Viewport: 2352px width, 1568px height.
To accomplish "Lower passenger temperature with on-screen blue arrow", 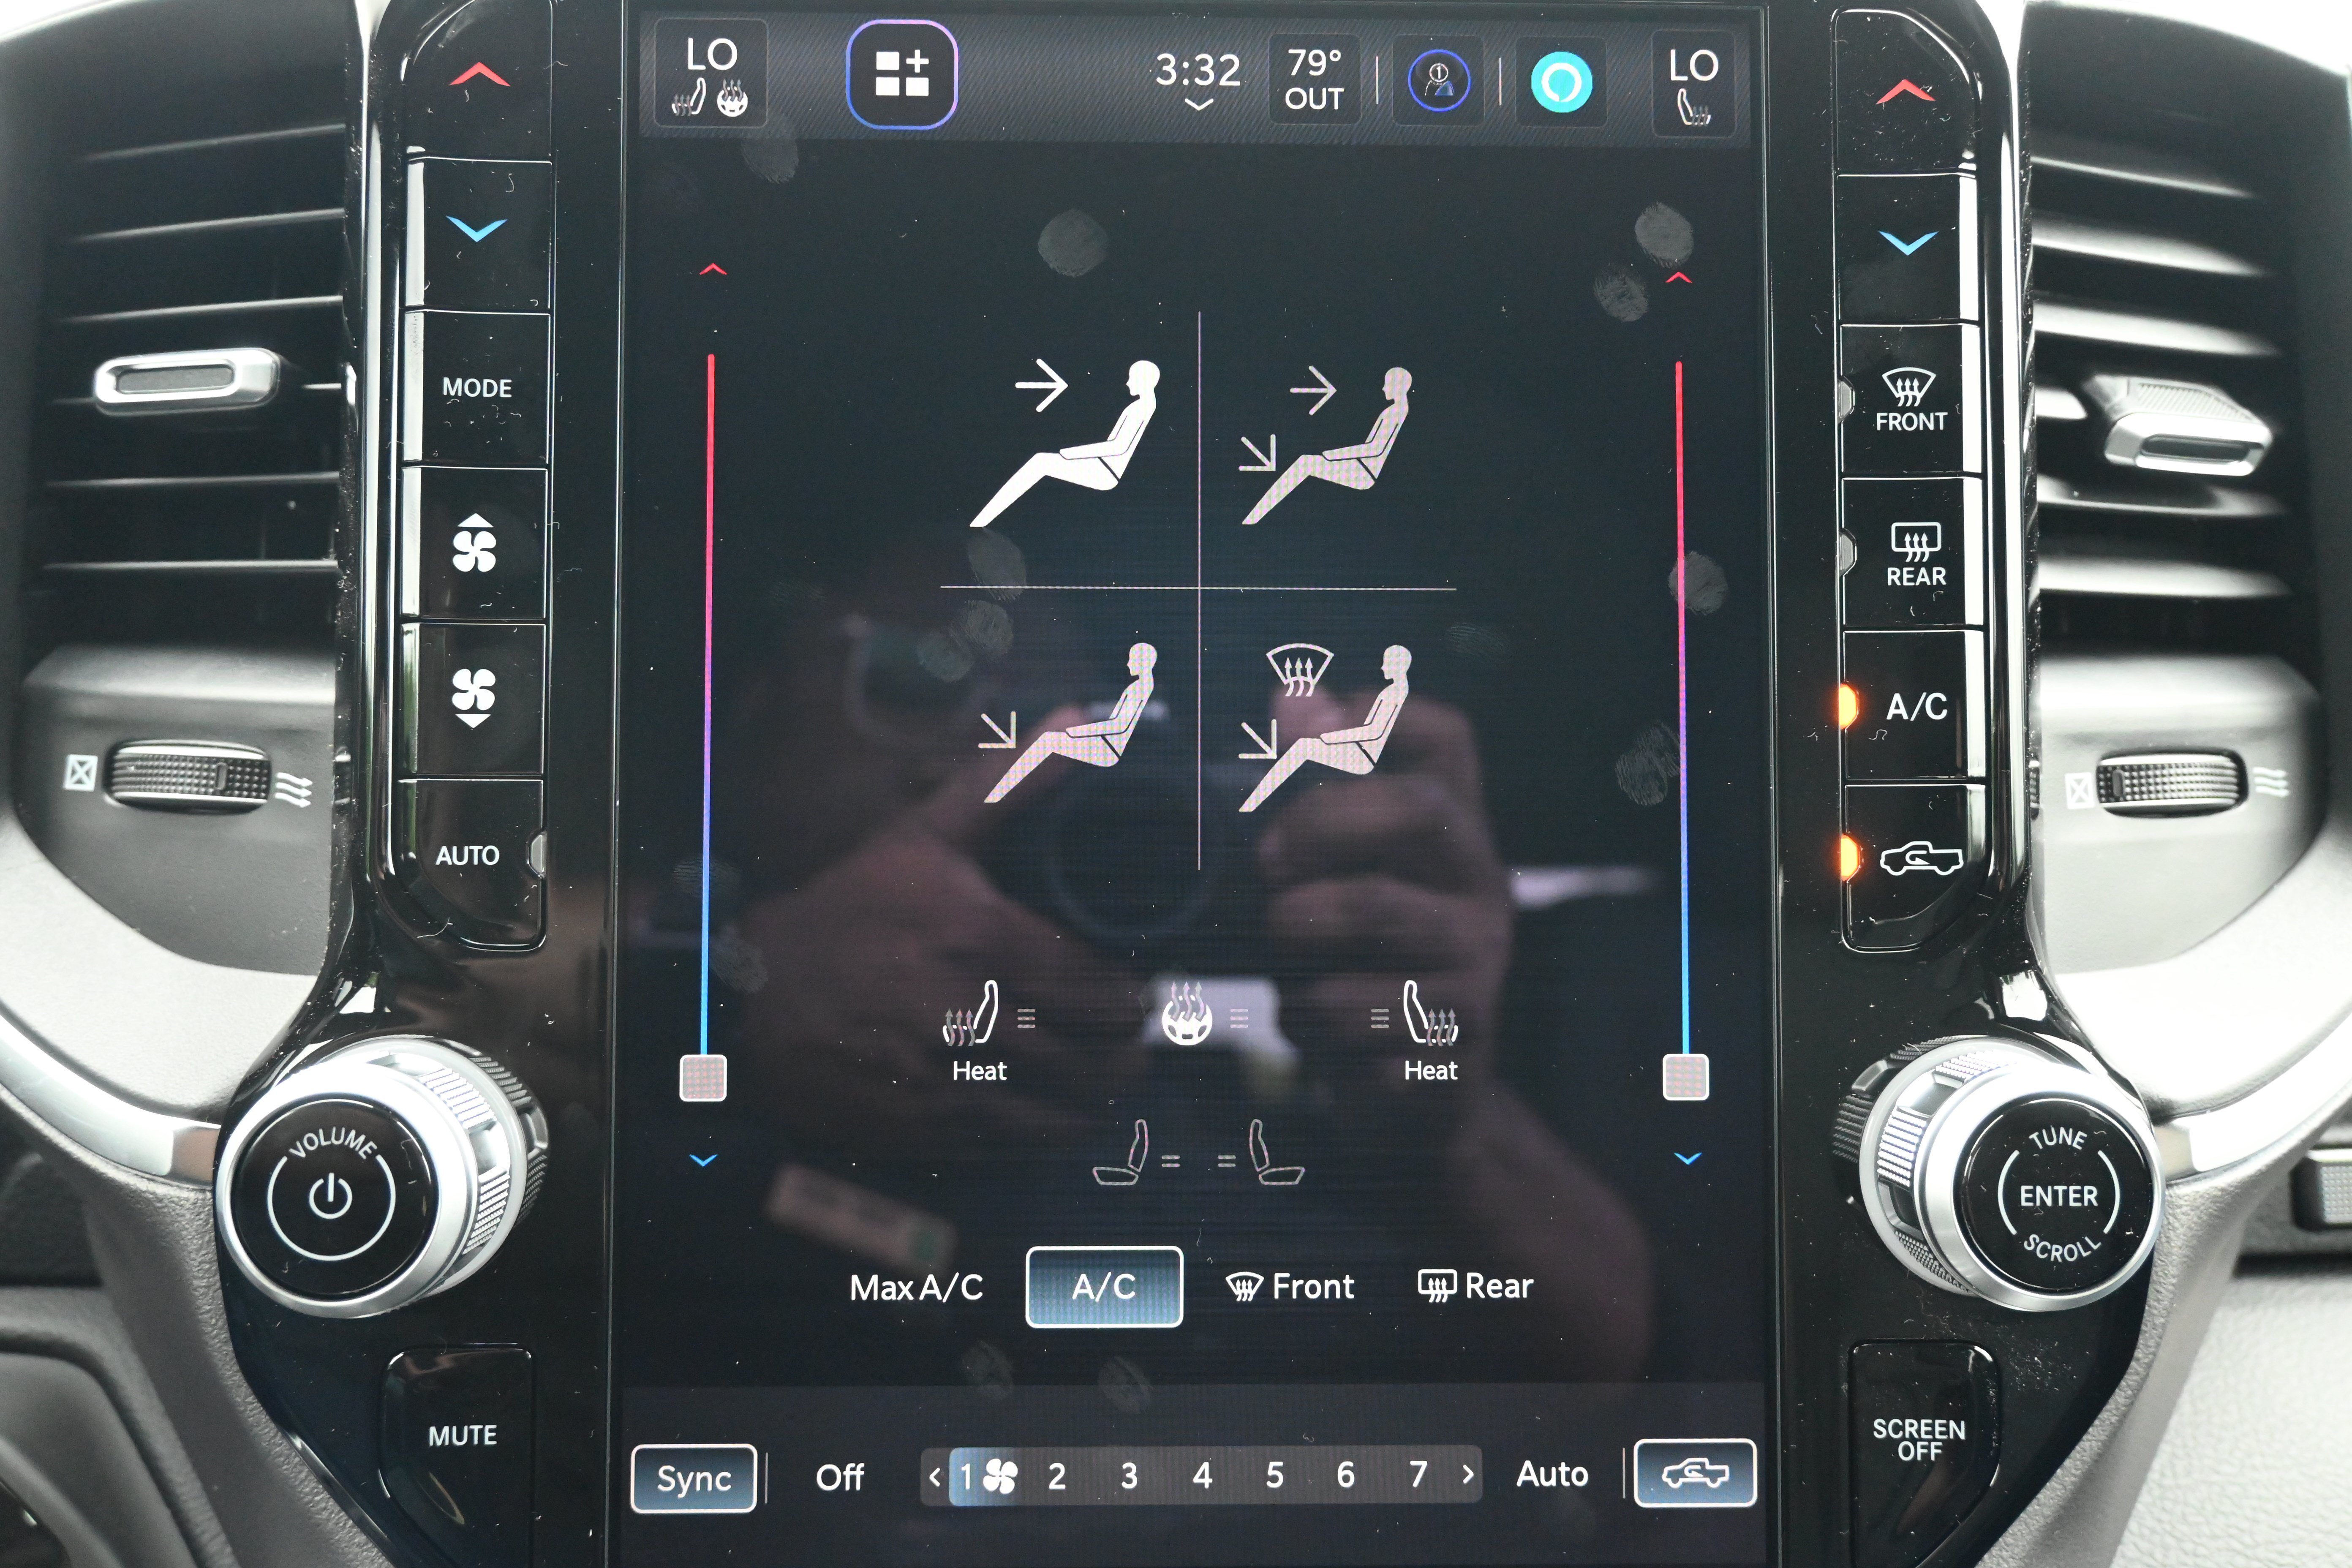I will [x=1688, y=1158].
